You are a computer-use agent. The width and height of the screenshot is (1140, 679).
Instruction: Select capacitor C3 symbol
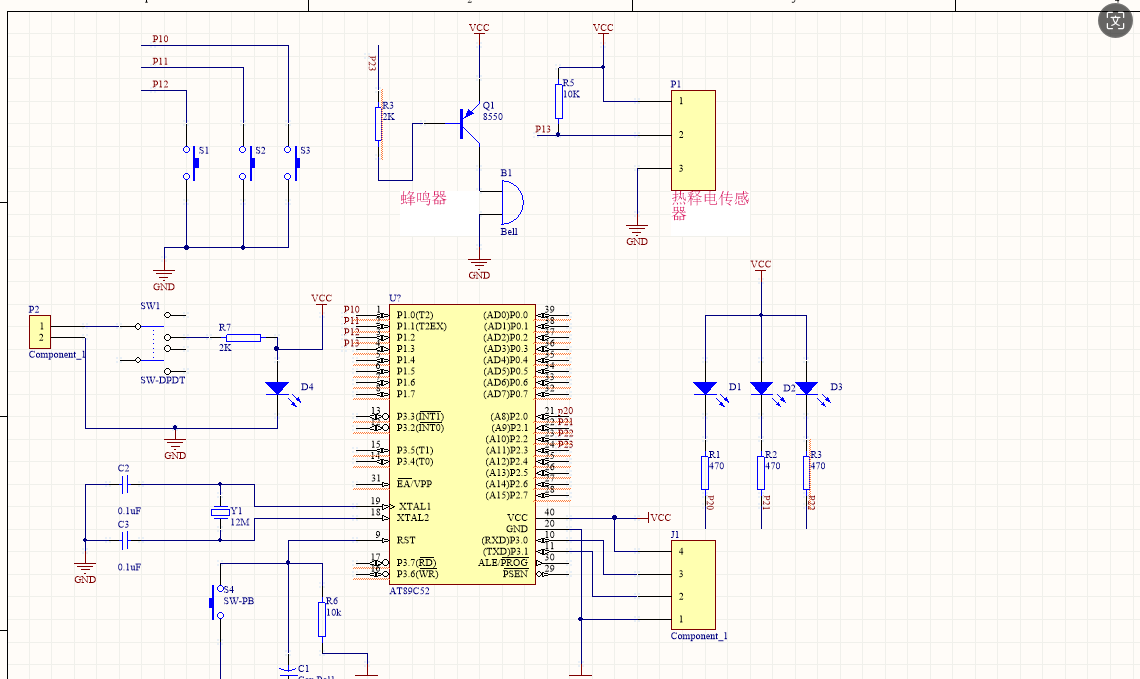pos(124,540)
